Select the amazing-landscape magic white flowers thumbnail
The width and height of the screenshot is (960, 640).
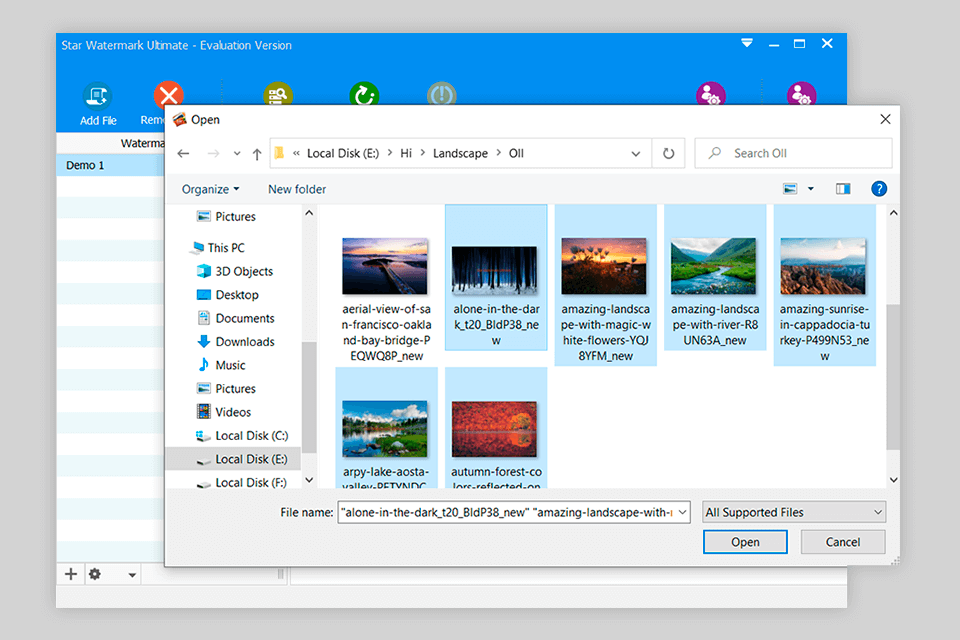point(604,267)
